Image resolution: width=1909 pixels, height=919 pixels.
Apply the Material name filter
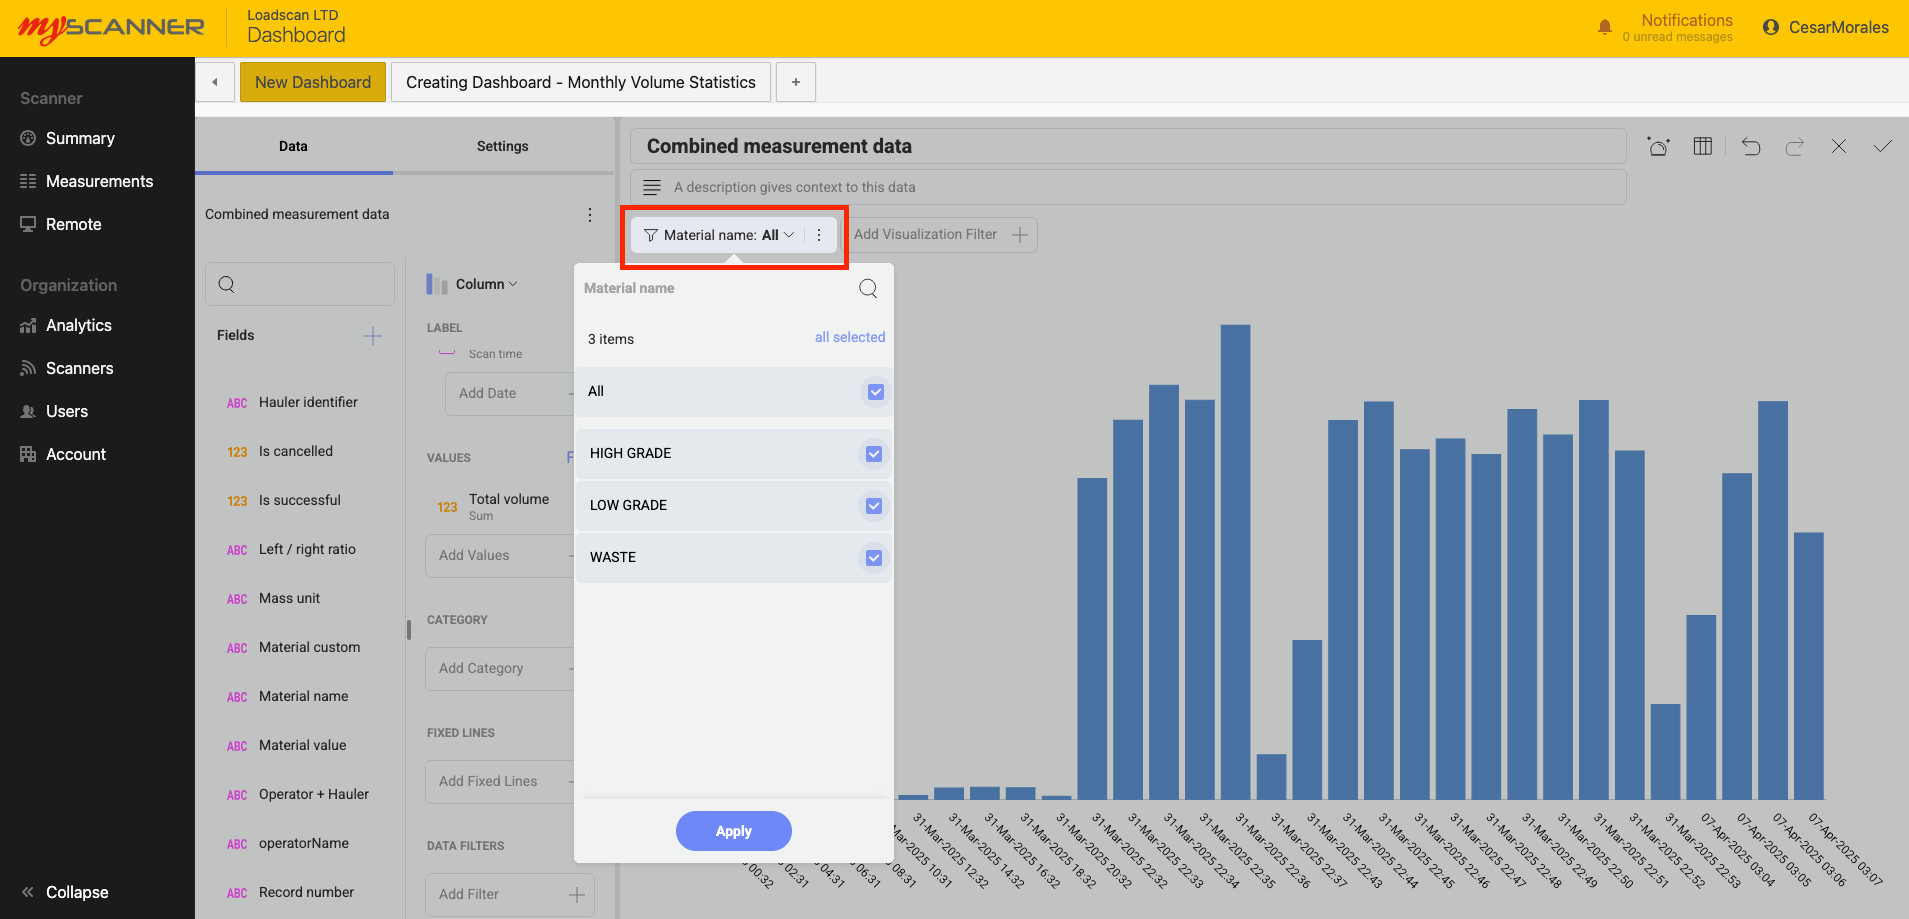(x=734, y=831)
